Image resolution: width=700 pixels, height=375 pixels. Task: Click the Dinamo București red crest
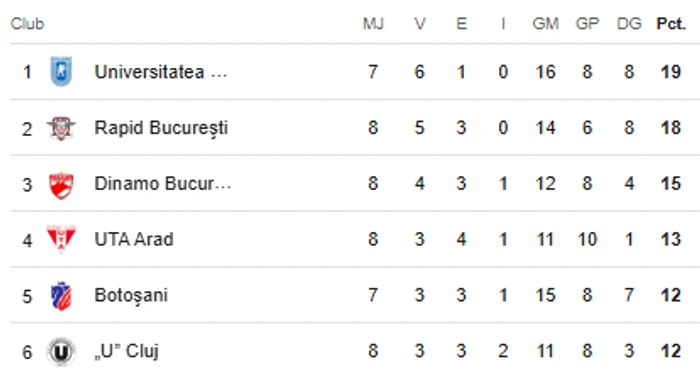point(61,184)
